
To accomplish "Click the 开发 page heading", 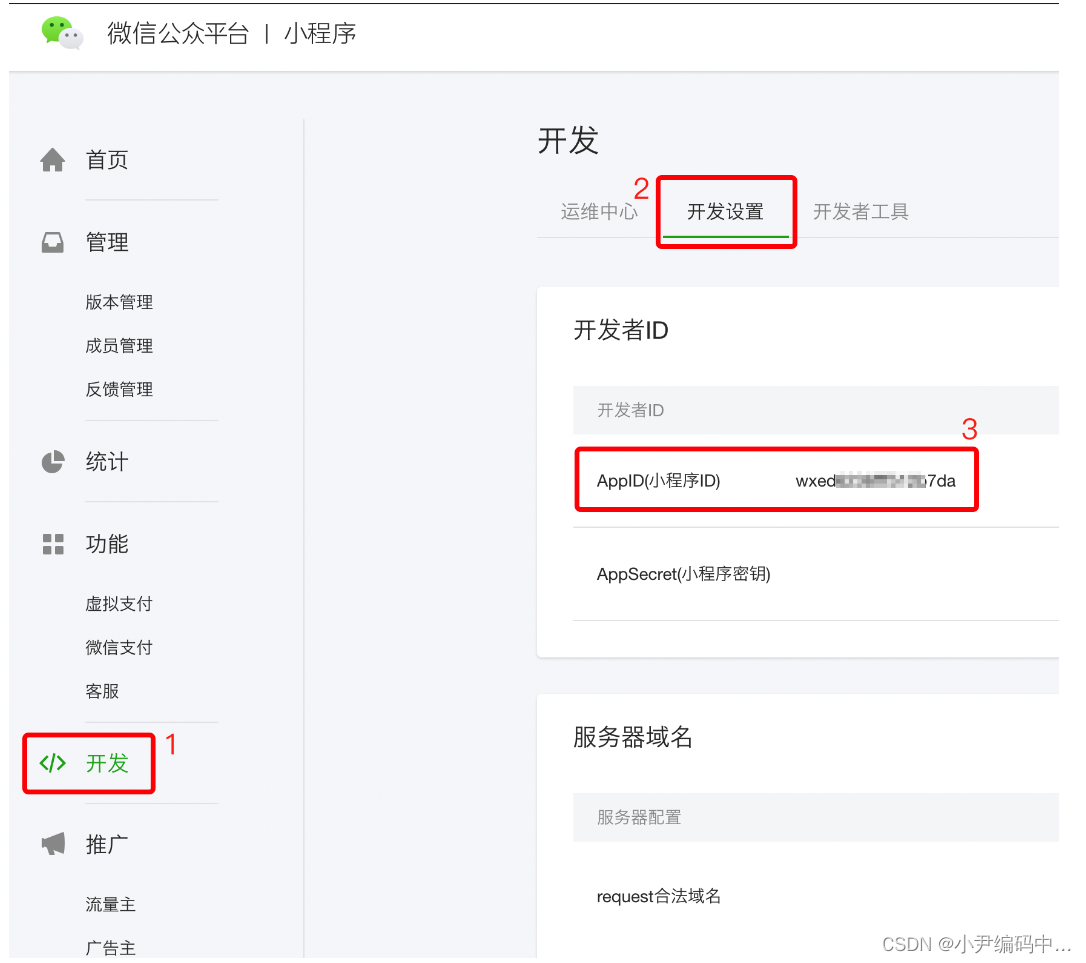I will pos(568,141).
